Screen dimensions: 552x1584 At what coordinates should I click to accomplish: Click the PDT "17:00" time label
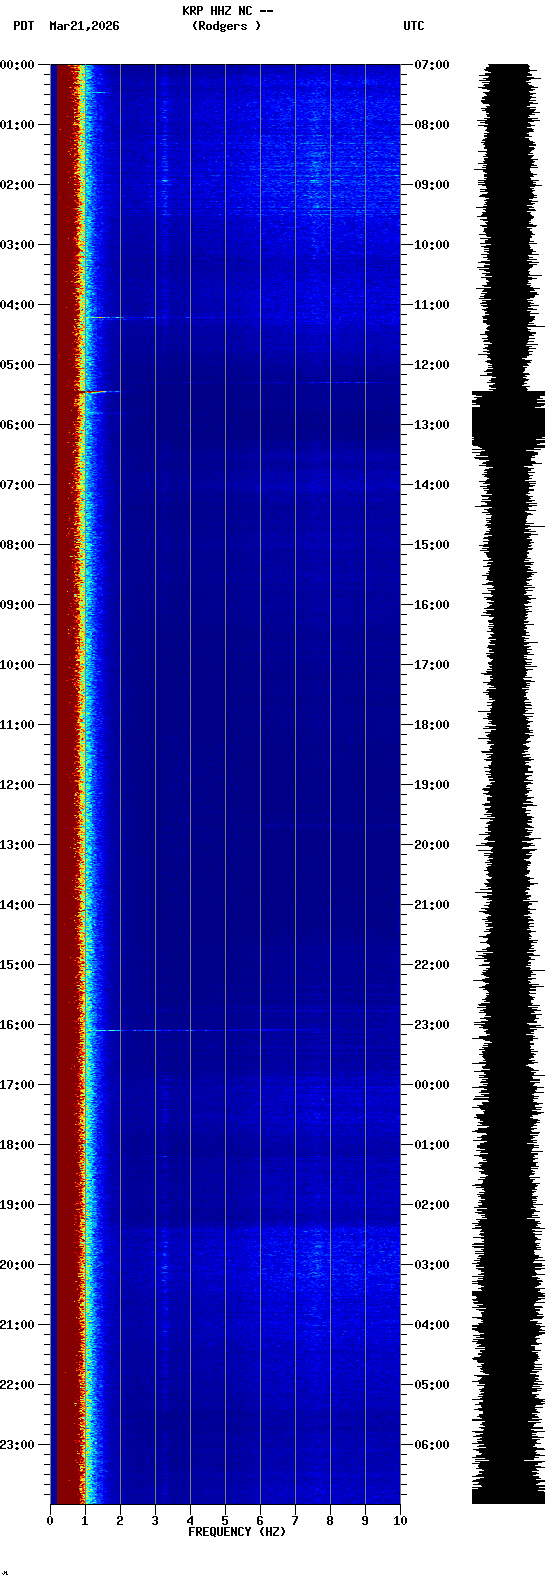coord(18,1085)
